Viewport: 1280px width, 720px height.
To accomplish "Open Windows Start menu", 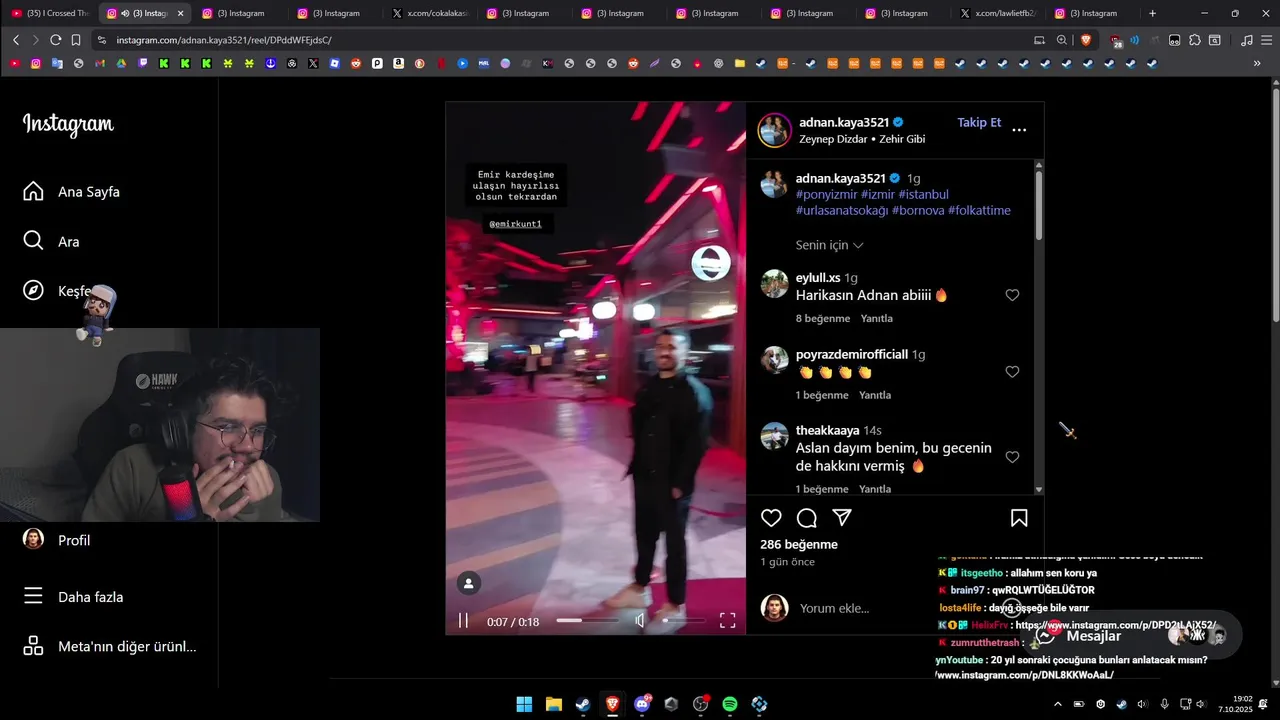I will pyautogui.click(x=524, y=704).
